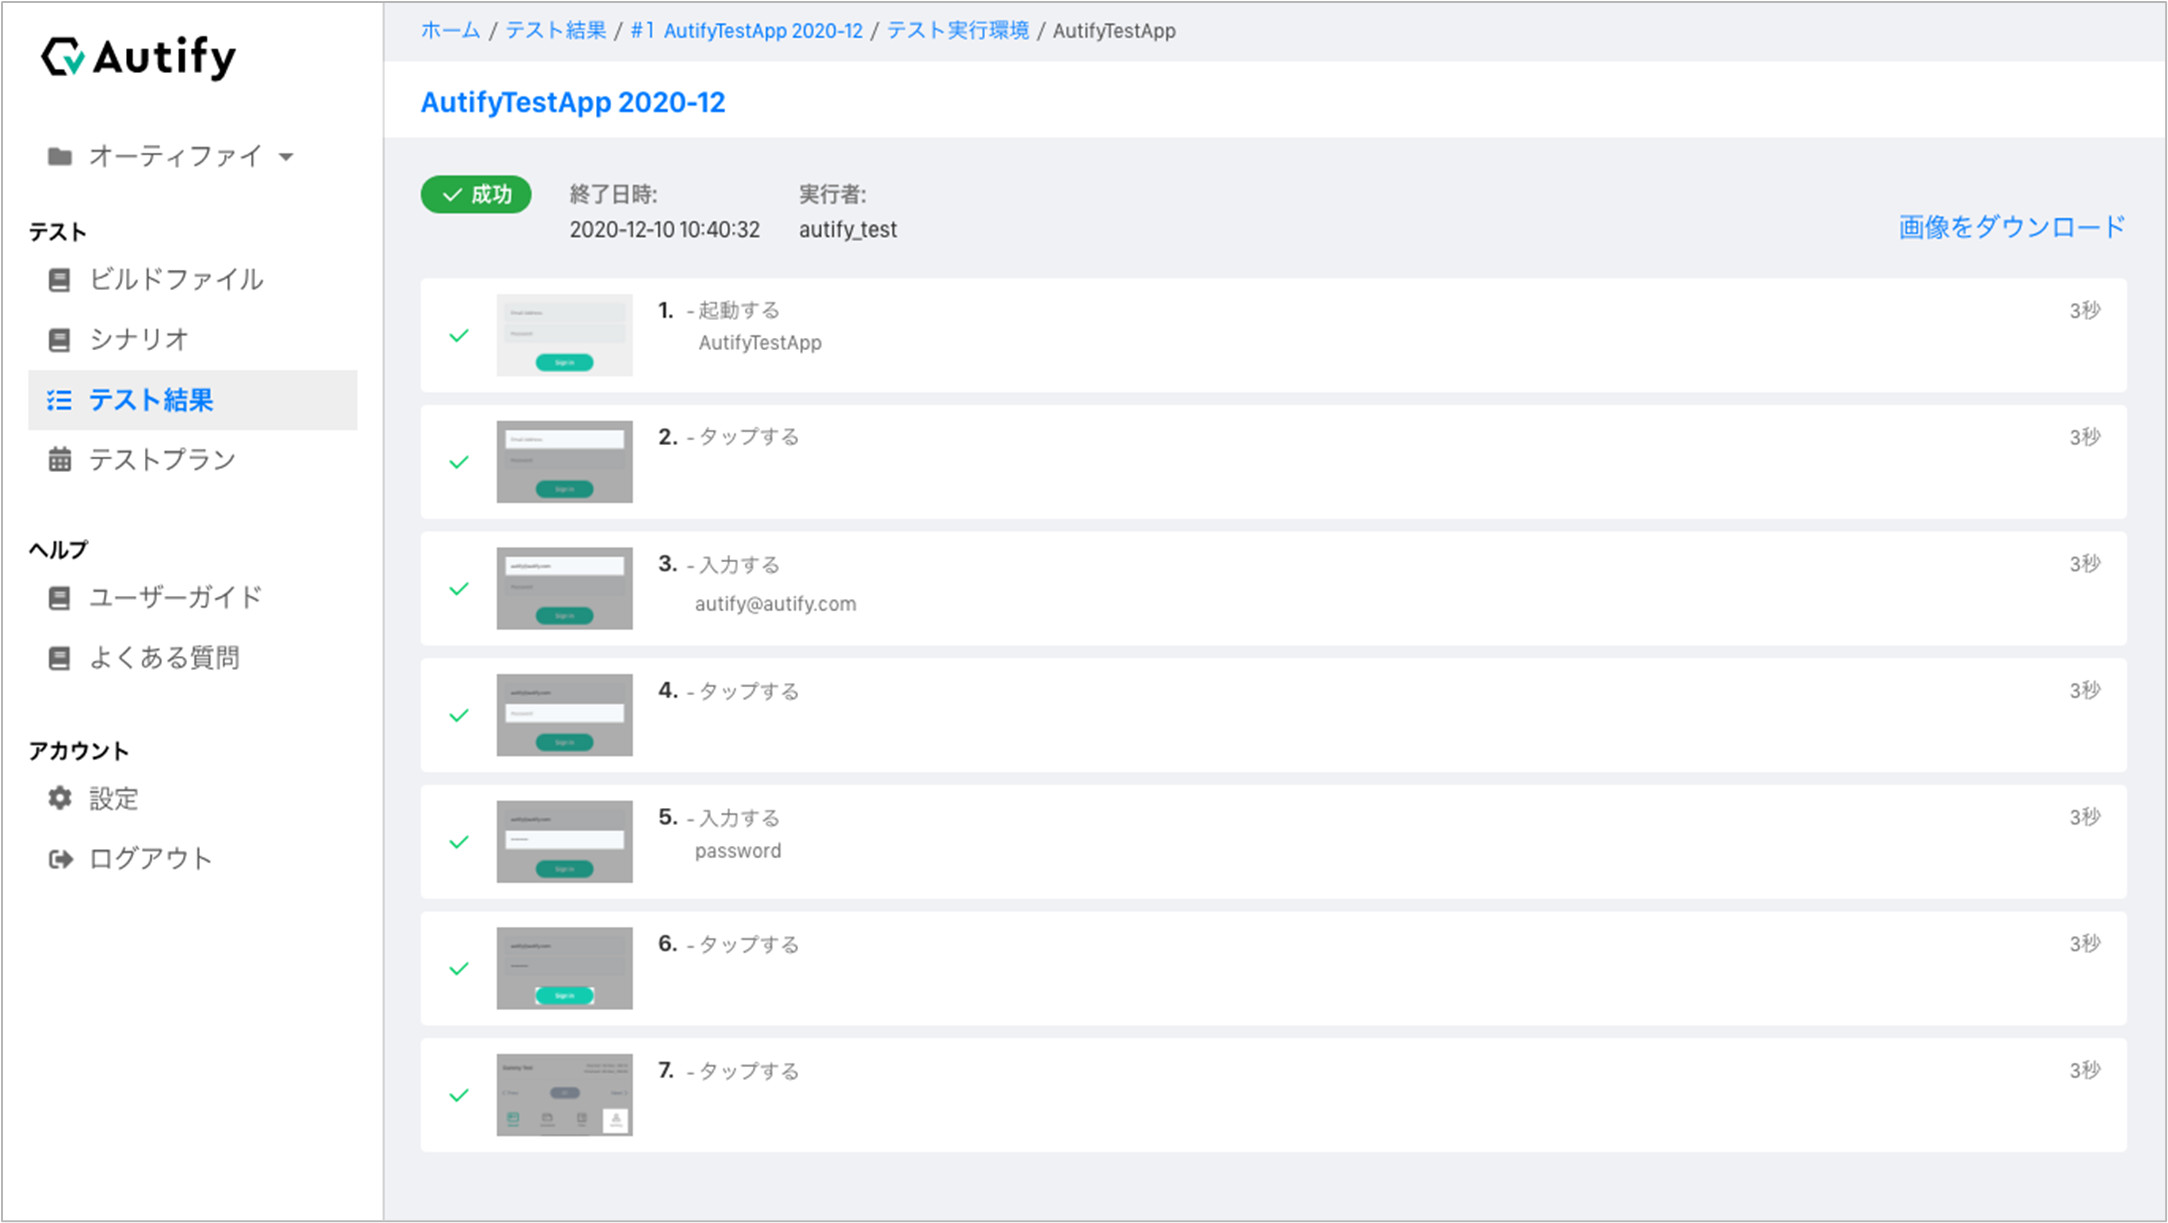Viewport: 2168px width, 1223px height.
Task: Click the Autify logo
Action: pos(137,57)
